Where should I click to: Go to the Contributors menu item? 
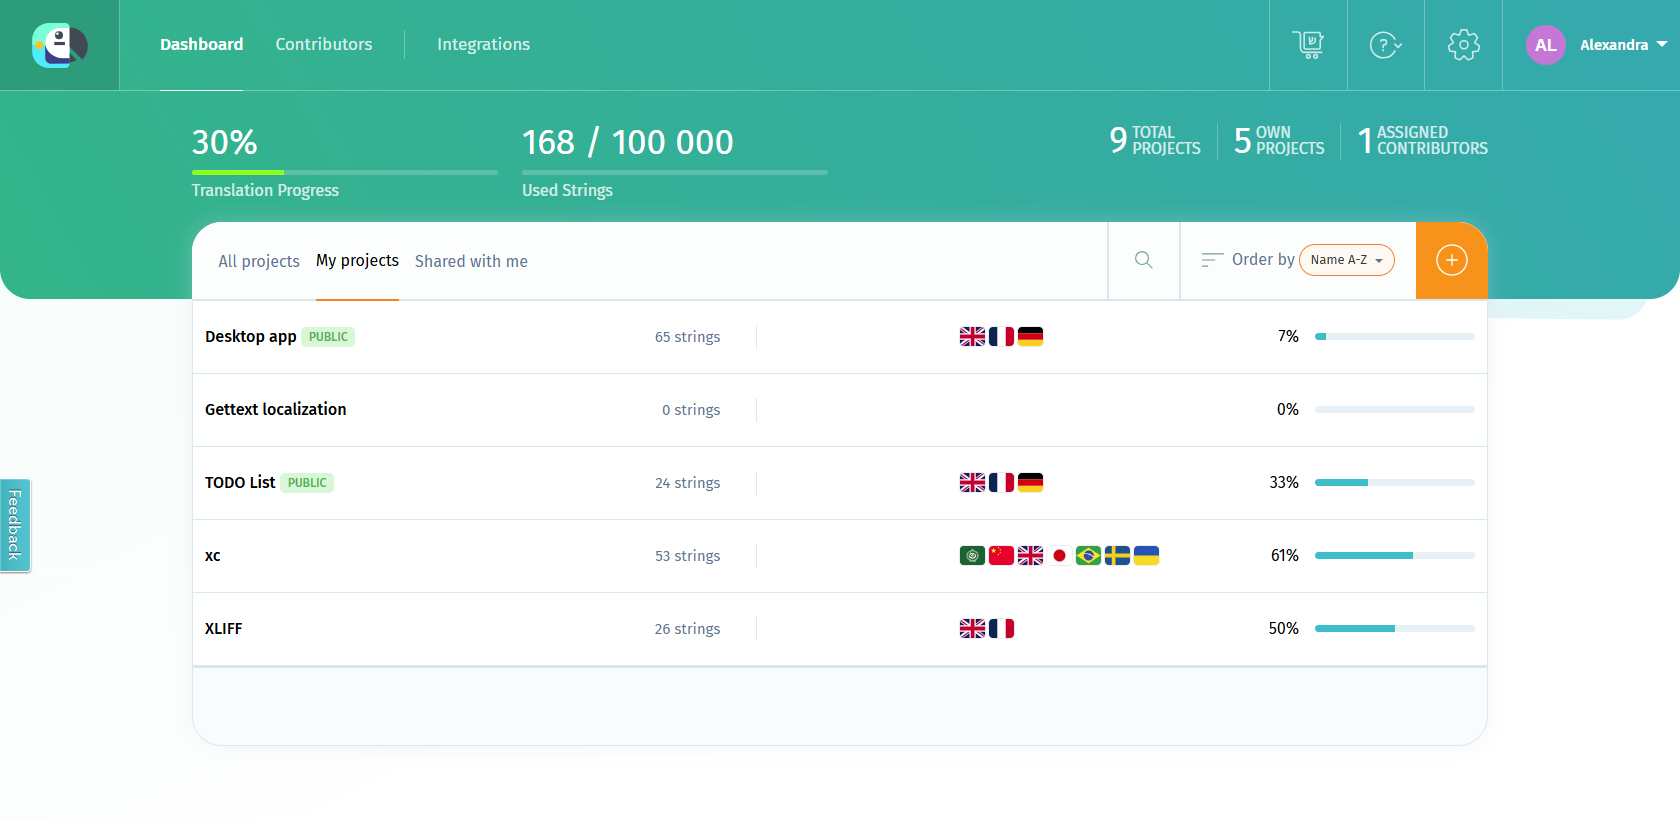coord(324,44)
